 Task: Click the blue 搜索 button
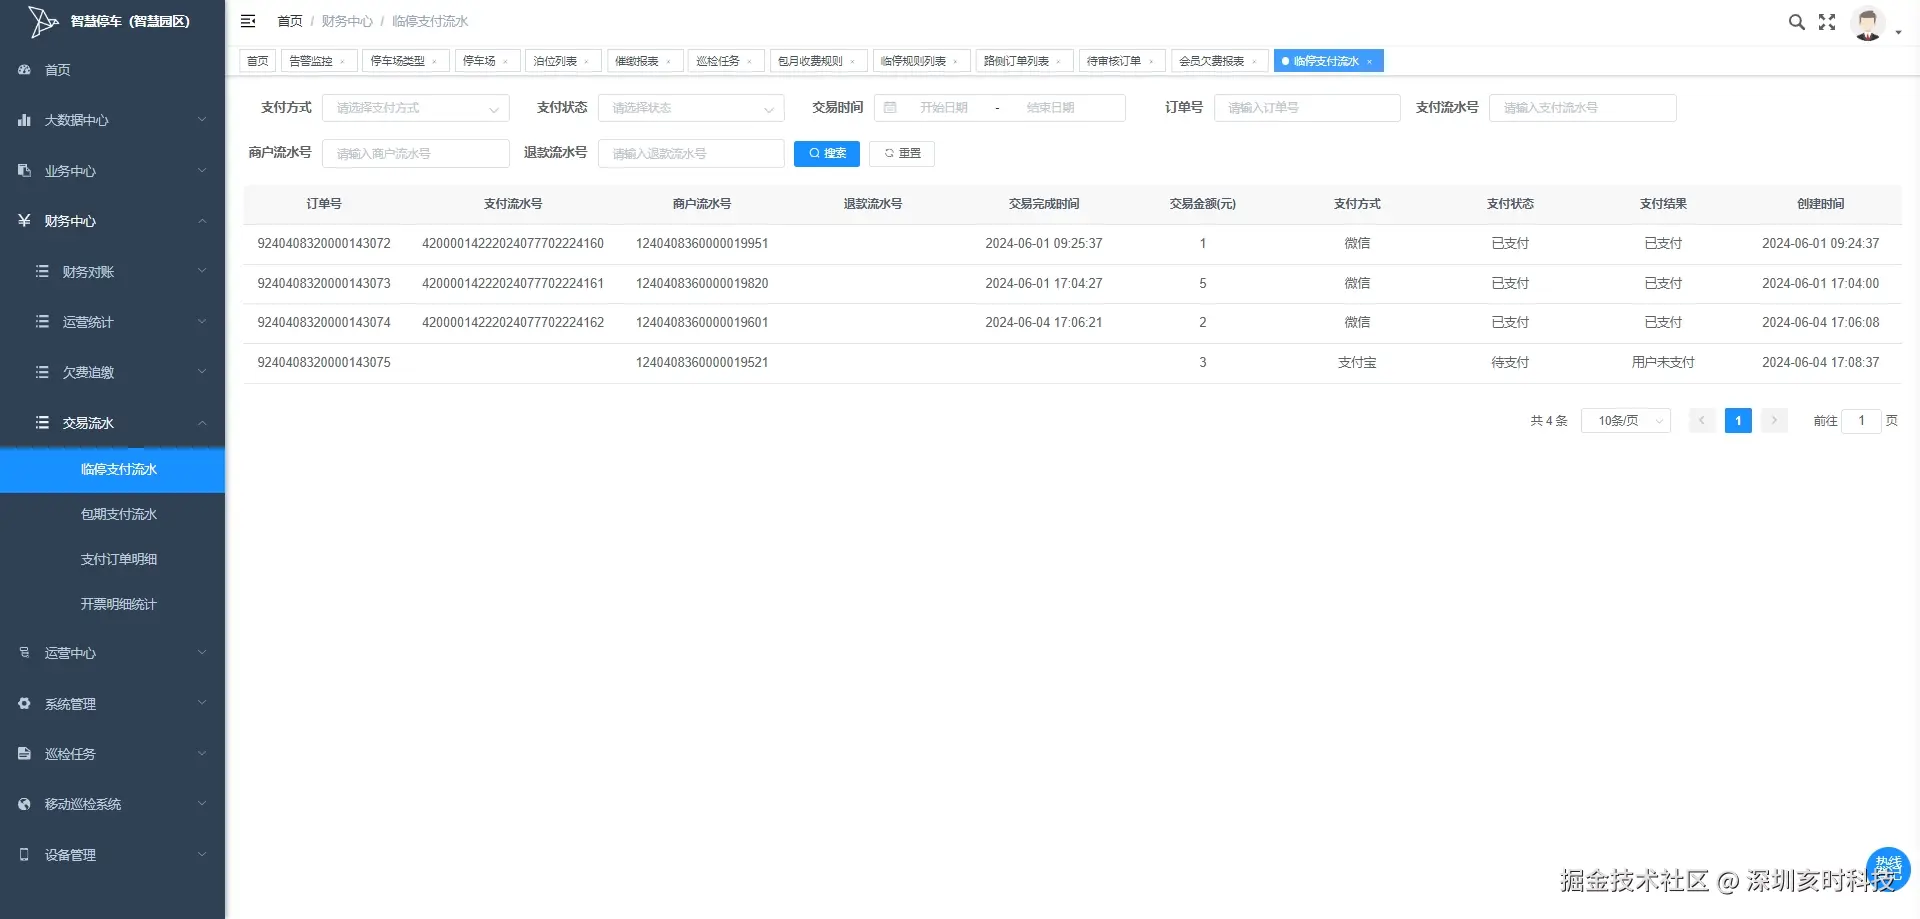[x=827, y=153]
